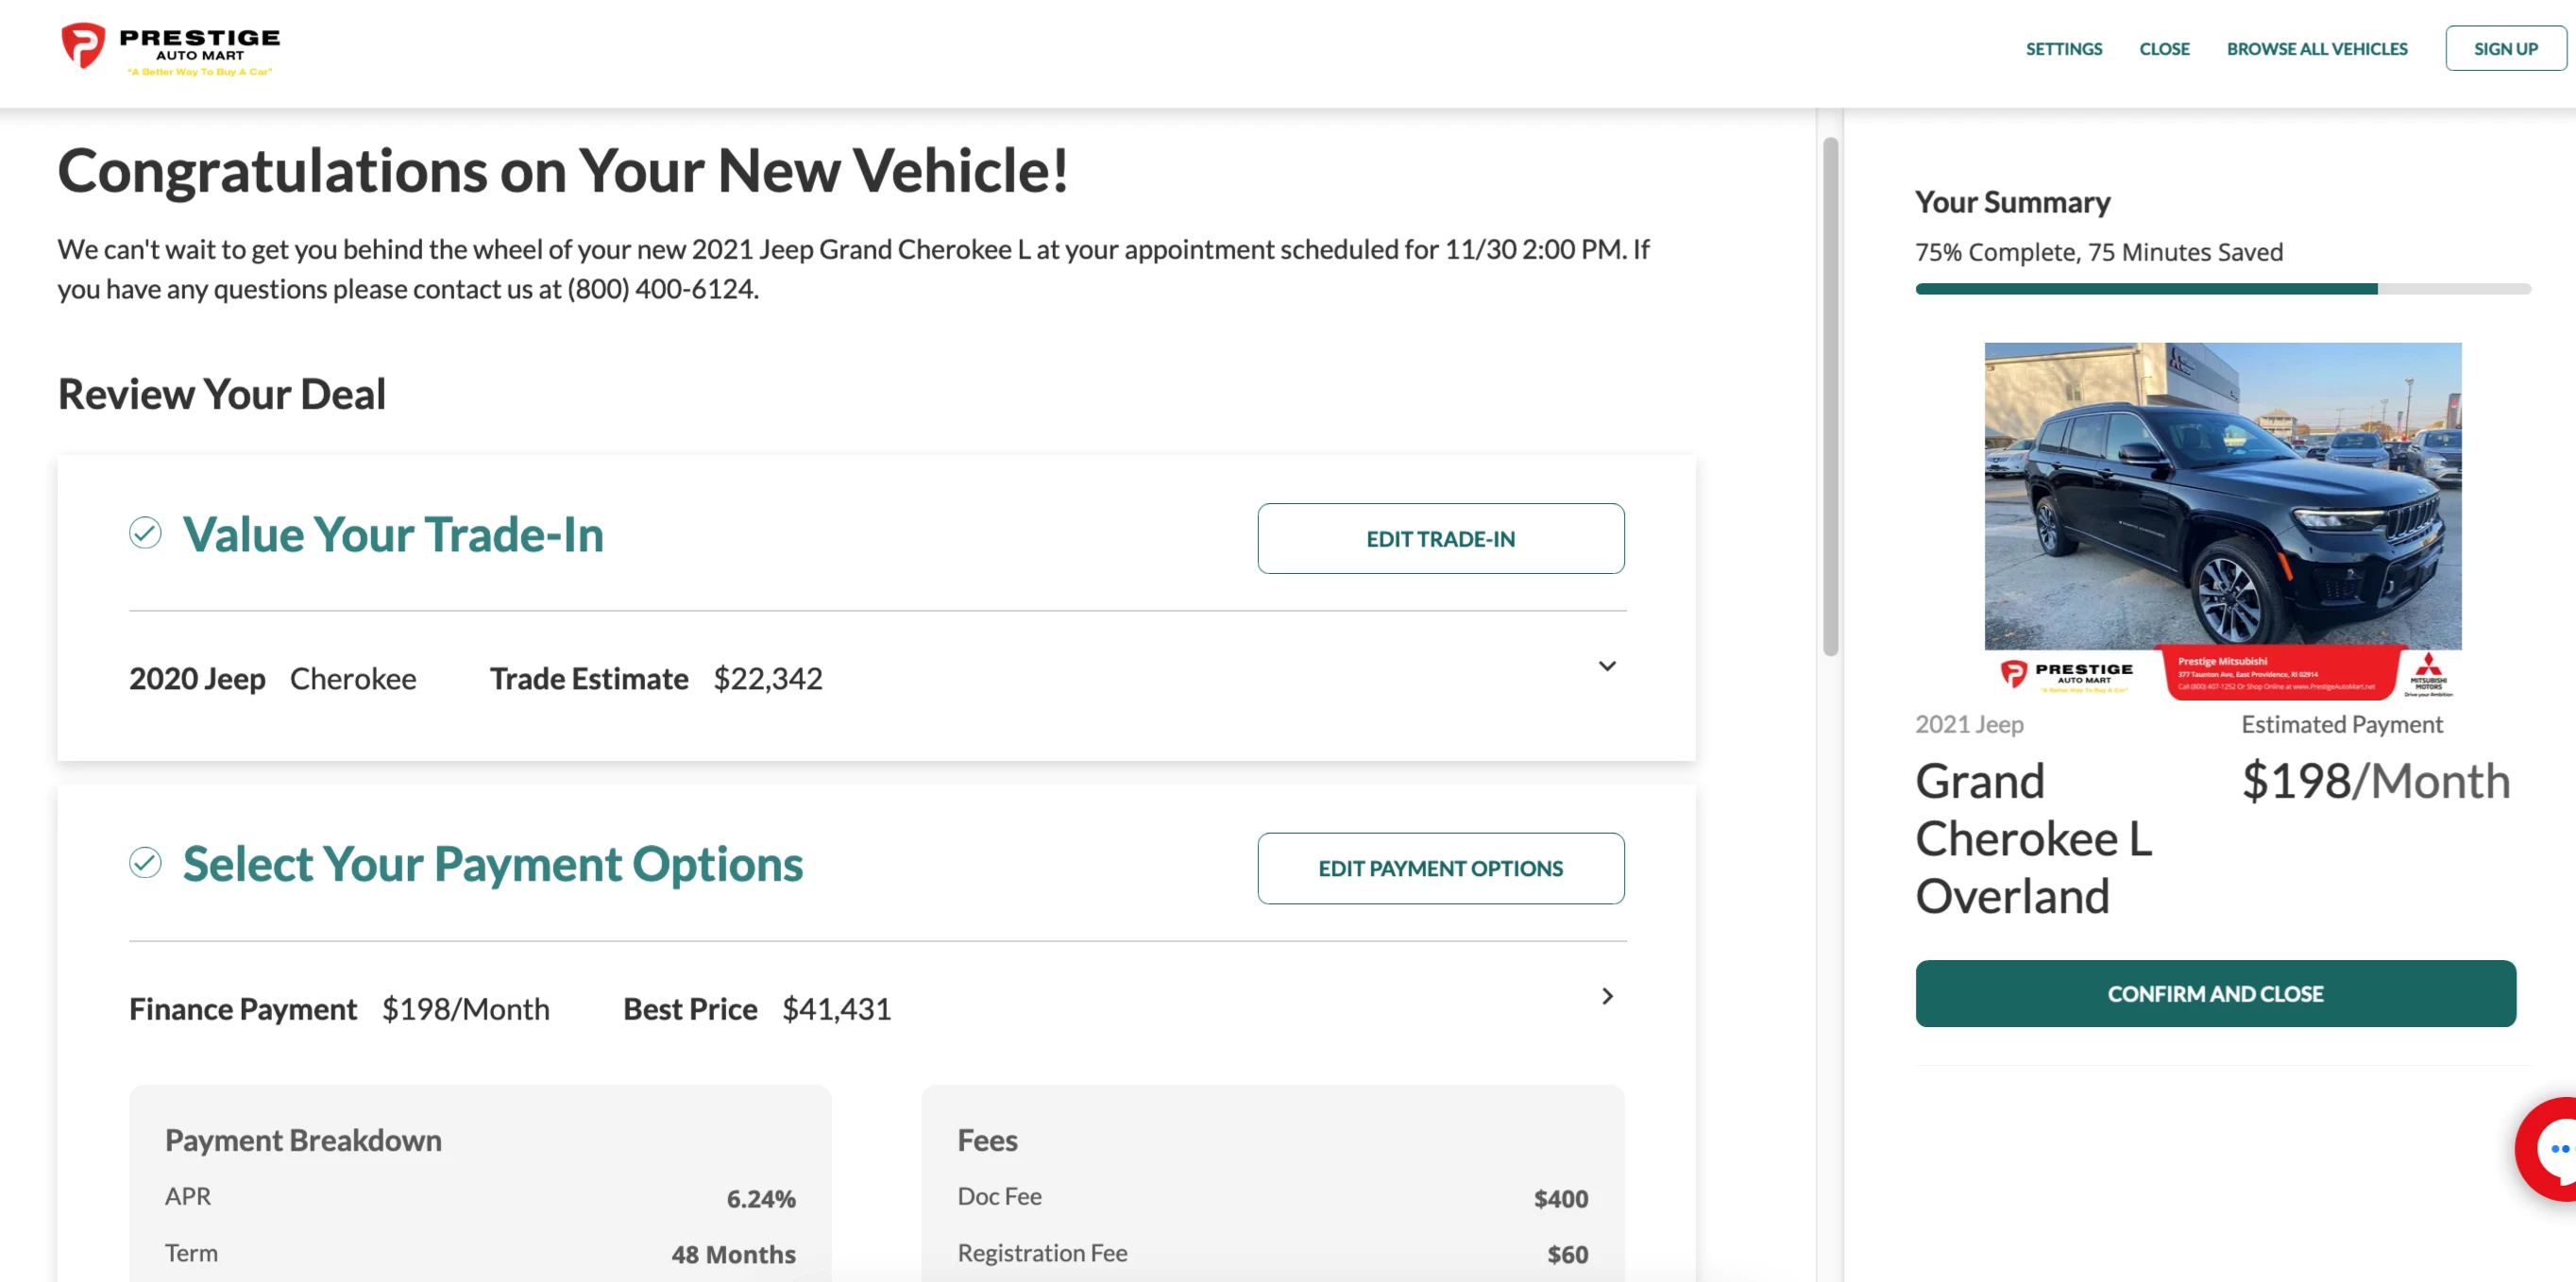Click the Prestige logo below vehicle photo
The height and width of the screenshot is (1282, 2576).
click(x=2066, y=675)
